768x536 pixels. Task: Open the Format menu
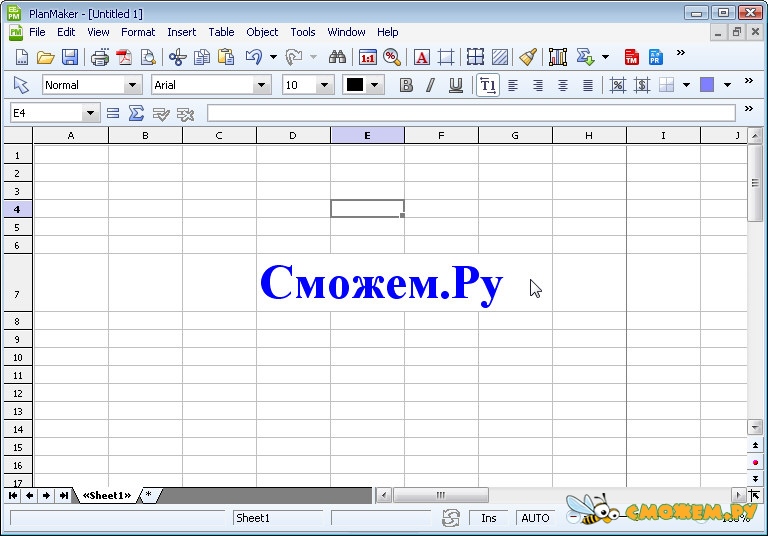click(x=138, y=32)
